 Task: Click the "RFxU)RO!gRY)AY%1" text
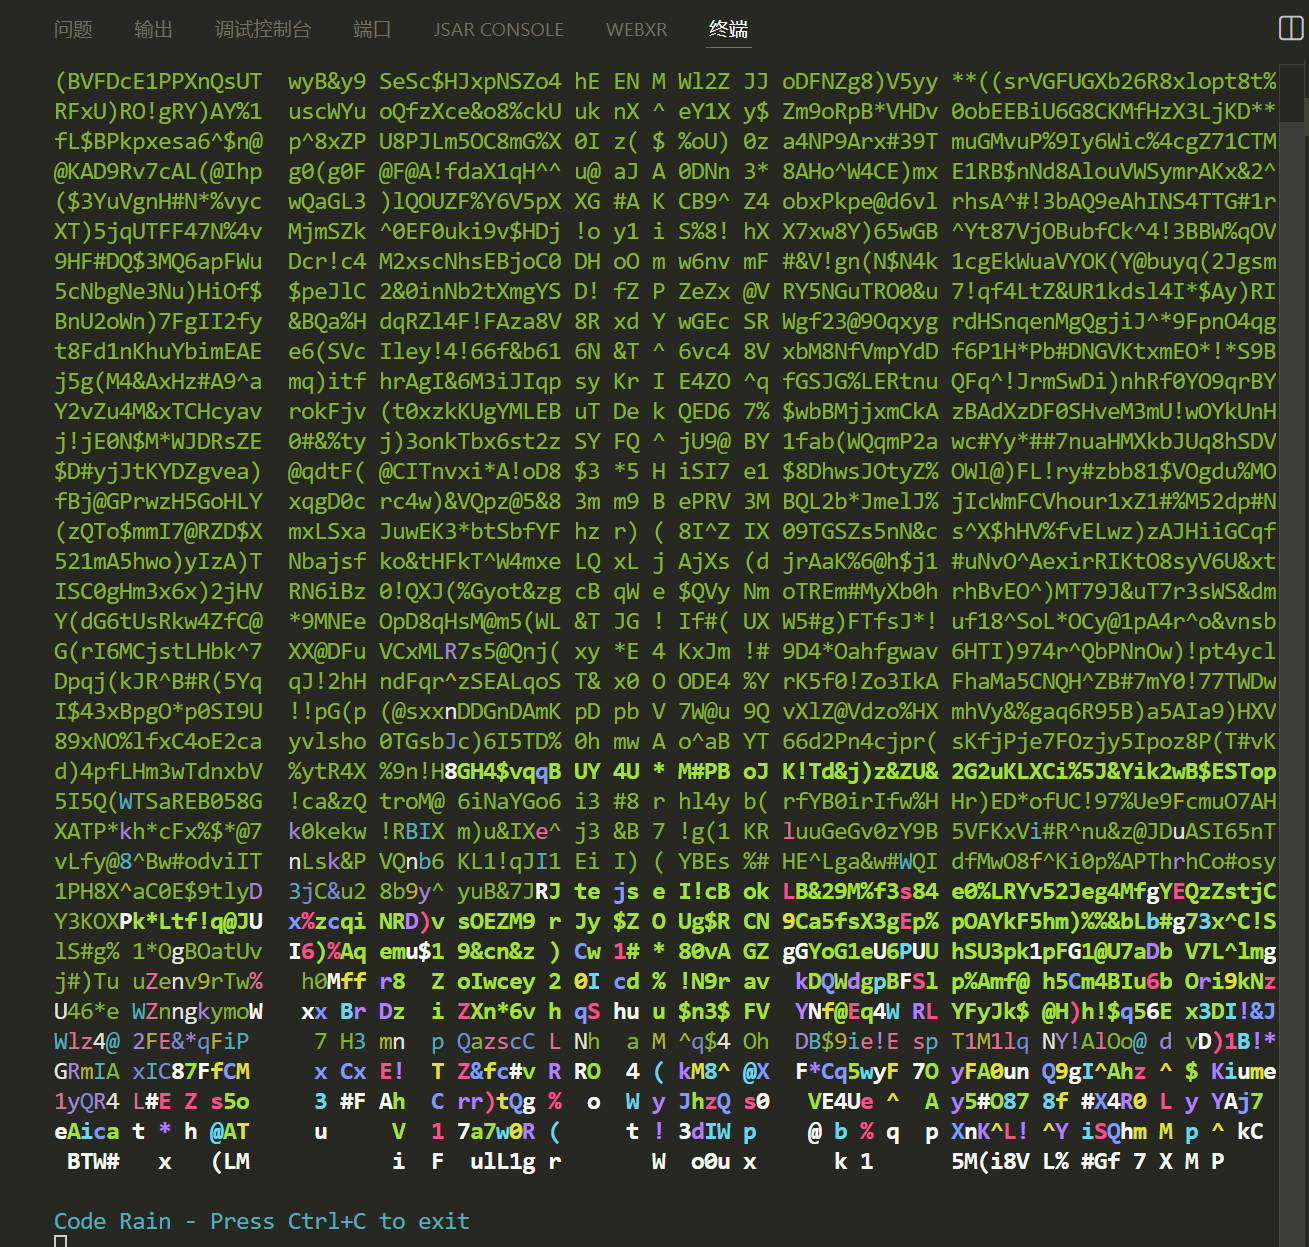point(158,111)
